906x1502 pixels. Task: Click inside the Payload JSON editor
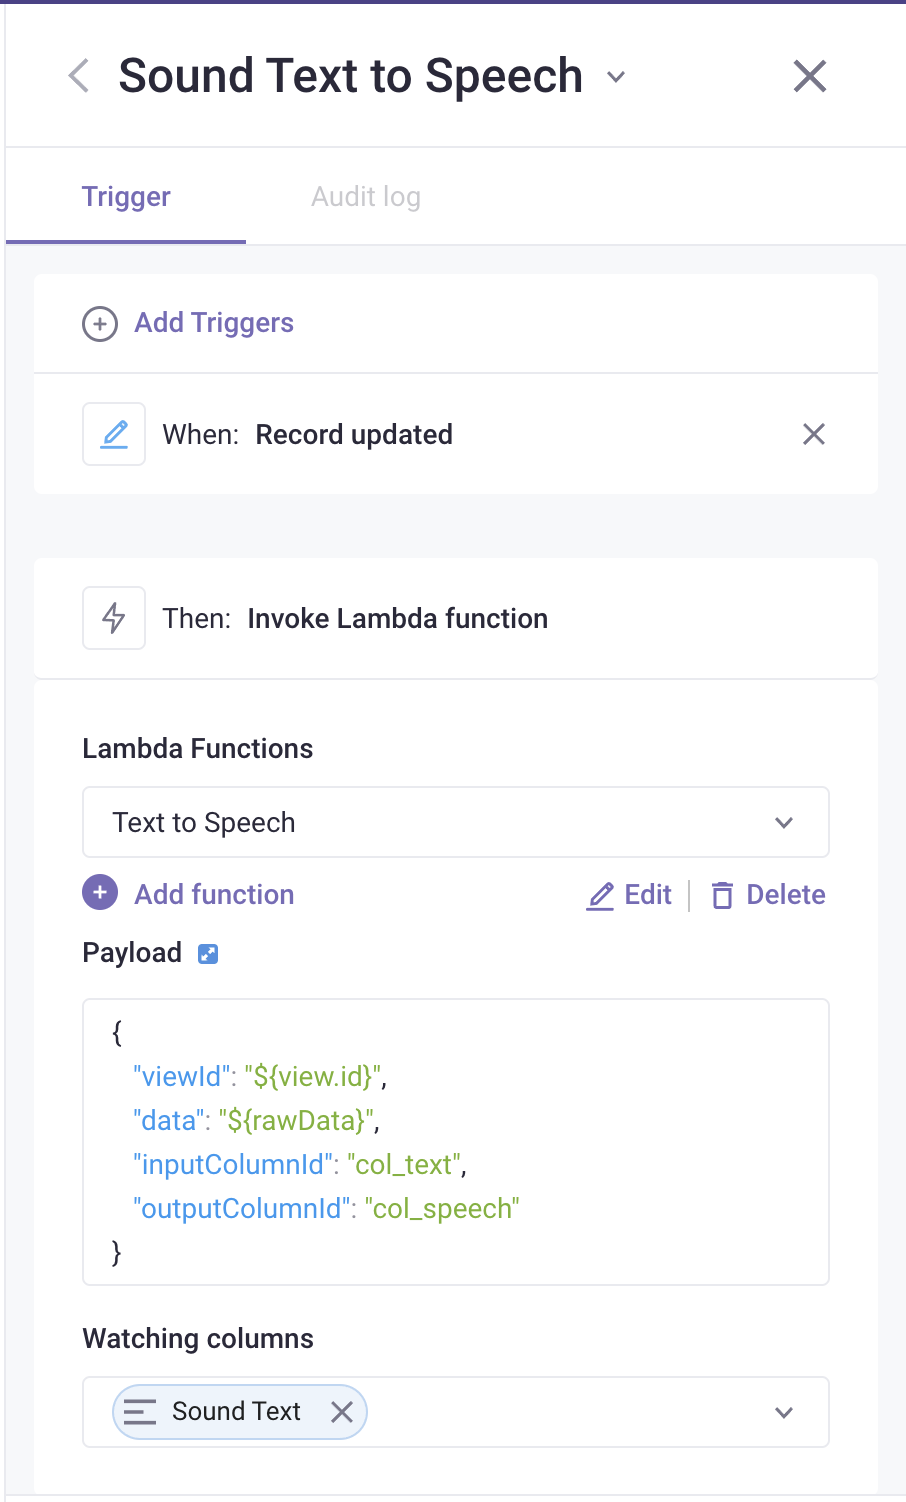click(x=456, y=1142)
